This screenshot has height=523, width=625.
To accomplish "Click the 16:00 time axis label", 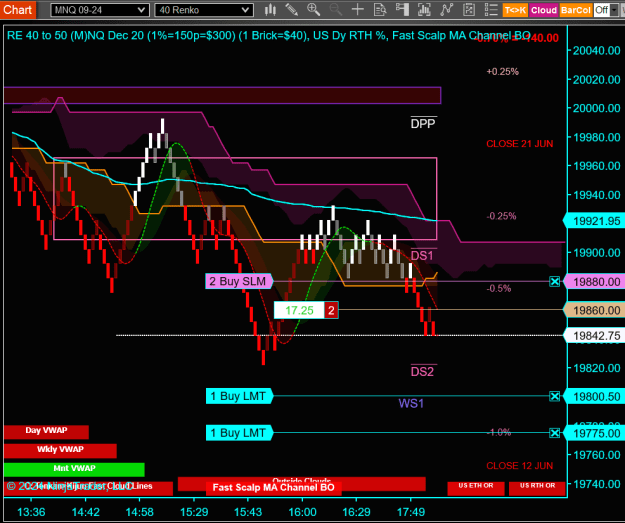I will click(303, 512).
